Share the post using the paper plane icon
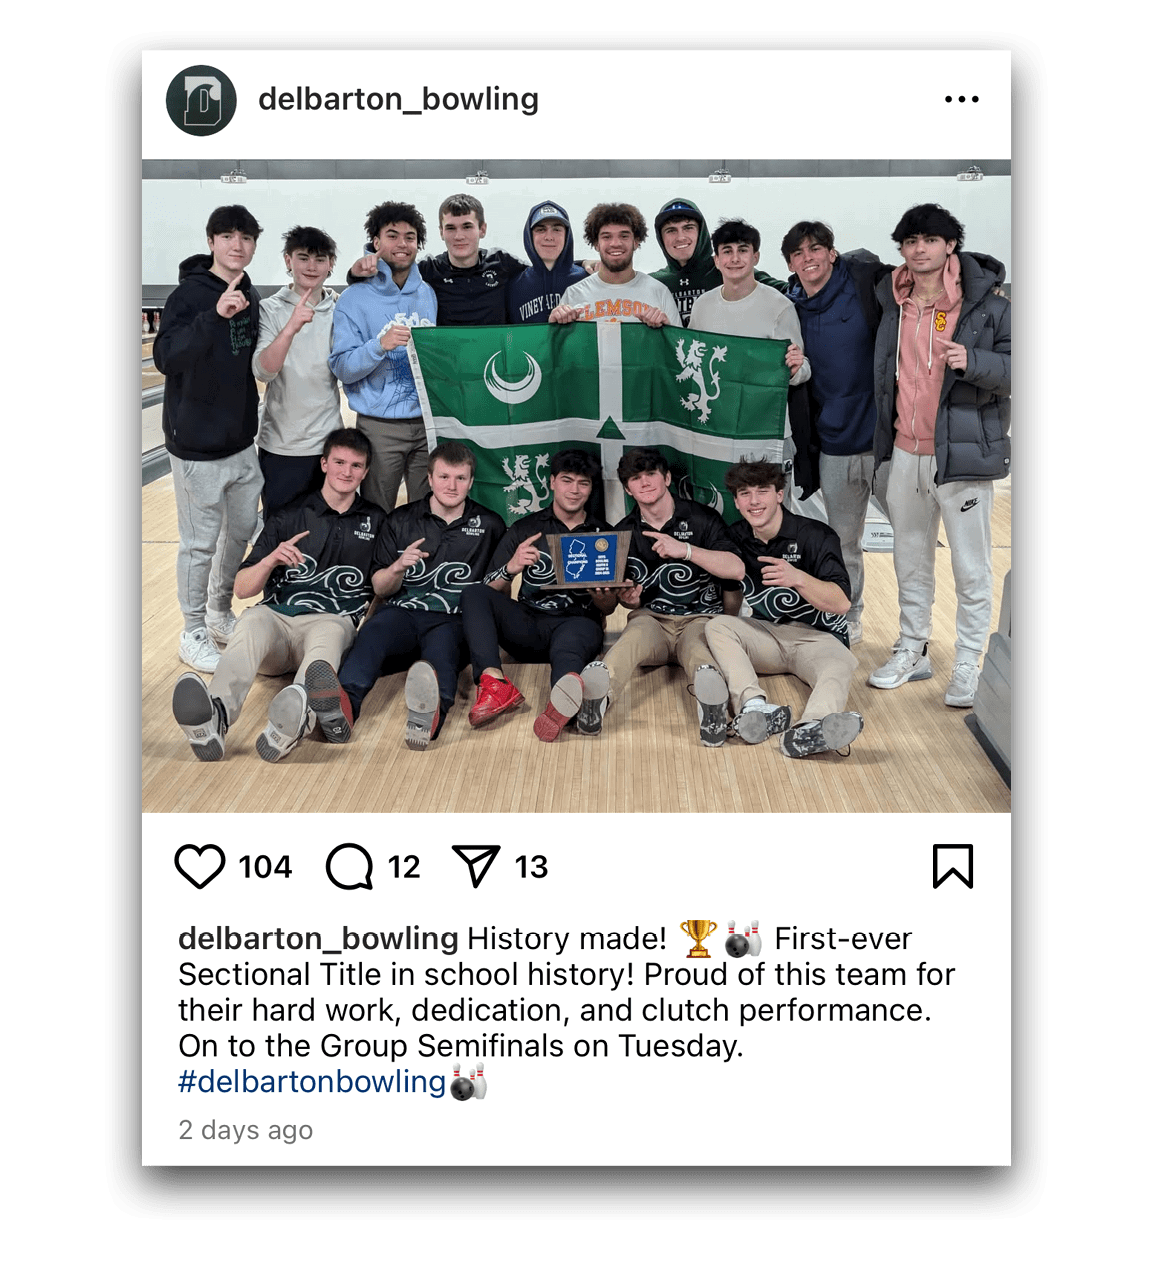 tap(476, 866)
